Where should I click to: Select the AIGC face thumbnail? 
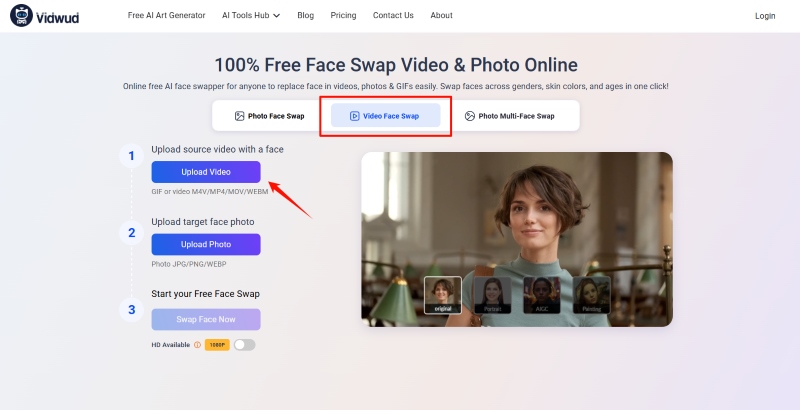tap(542, 295)
